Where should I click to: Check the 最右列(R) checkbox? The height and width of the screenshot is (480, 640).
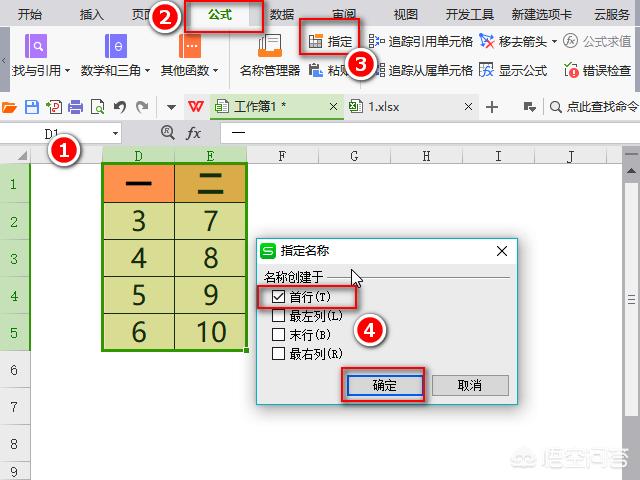click(278, 353)
